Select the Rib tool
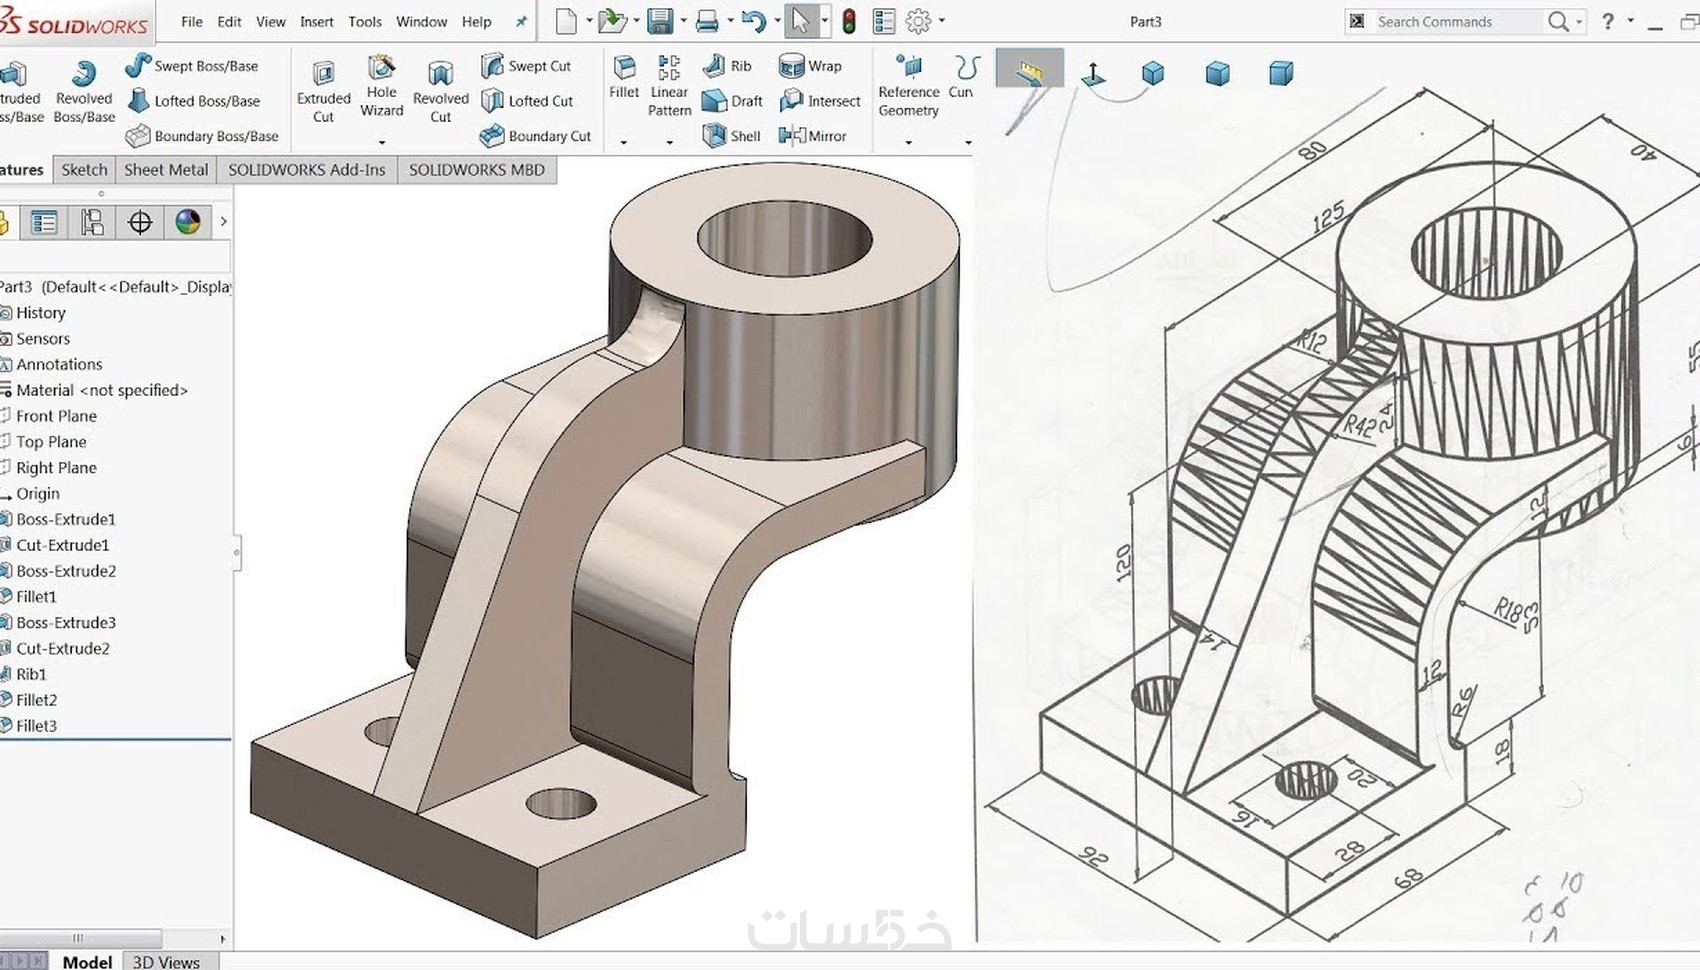The height and width of the screenshot is (970, 1700). click(727, 66)
